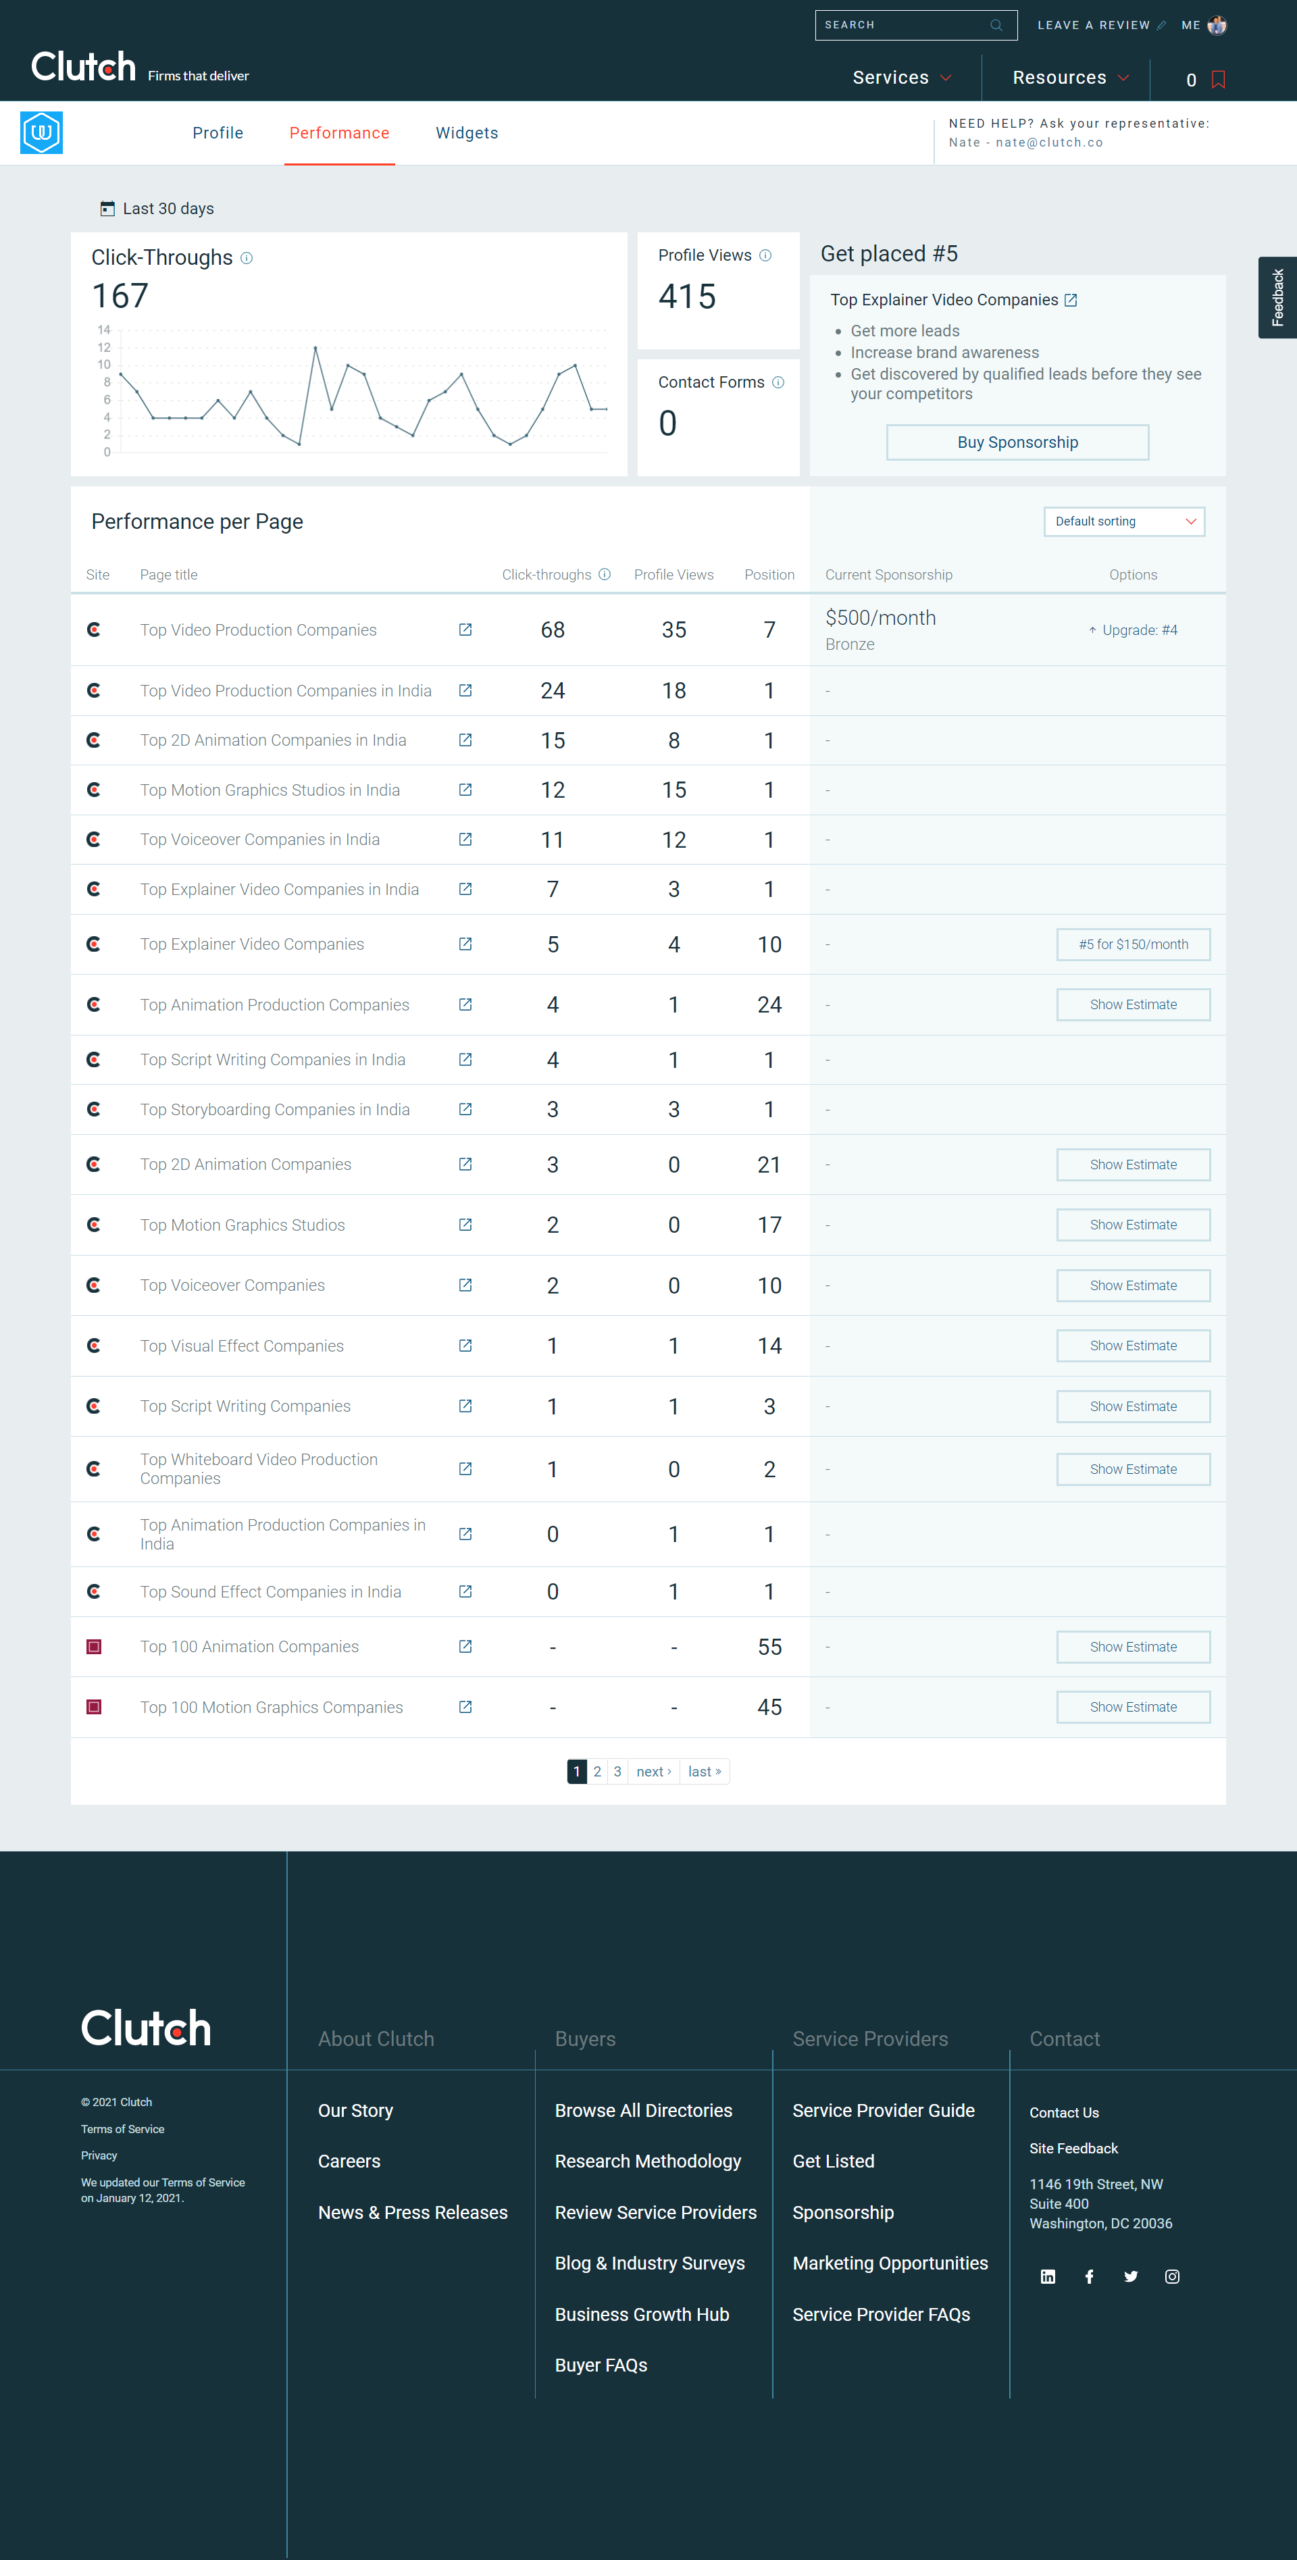Click the calendar icon beside Last 30 days
This screenshot has height=2560, width=1297.
[x=107, y=208]
